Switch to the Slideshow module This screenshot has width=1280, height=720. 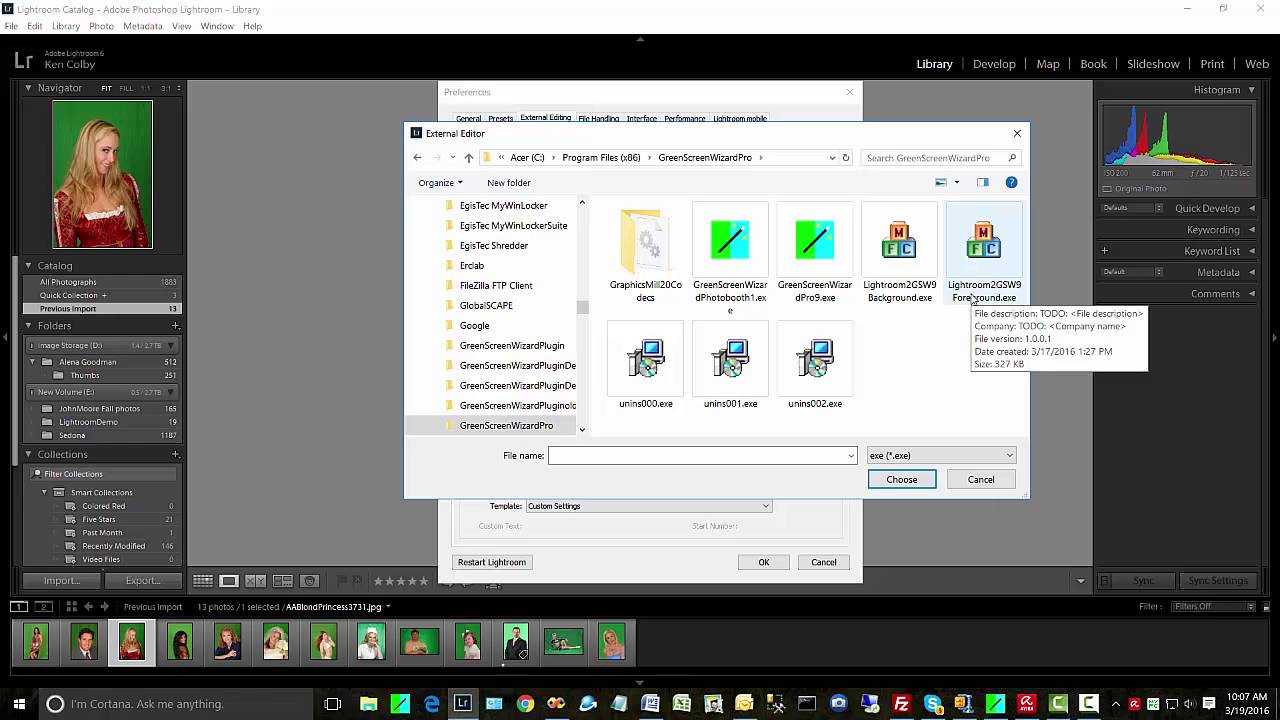point(1153,64)
